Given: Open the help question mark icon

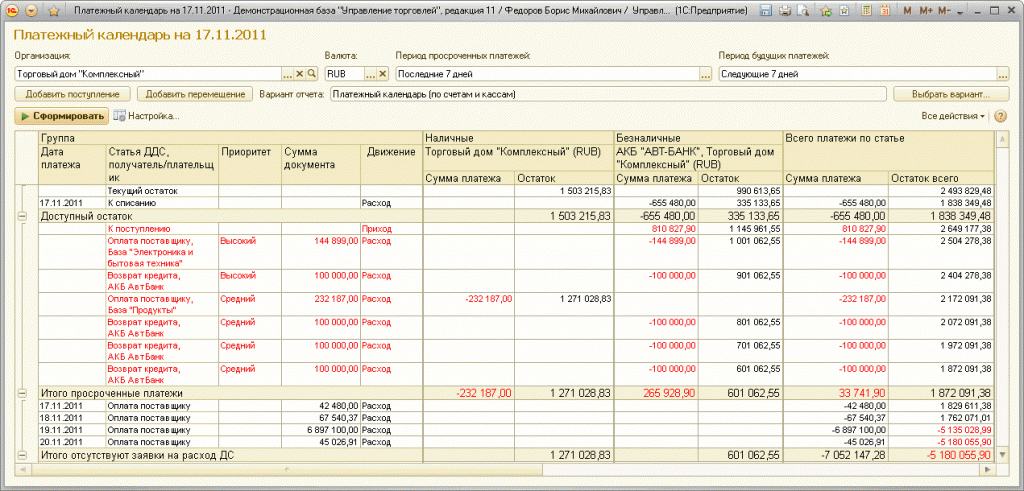Looking at the screenshot, I should (1000, 116).
